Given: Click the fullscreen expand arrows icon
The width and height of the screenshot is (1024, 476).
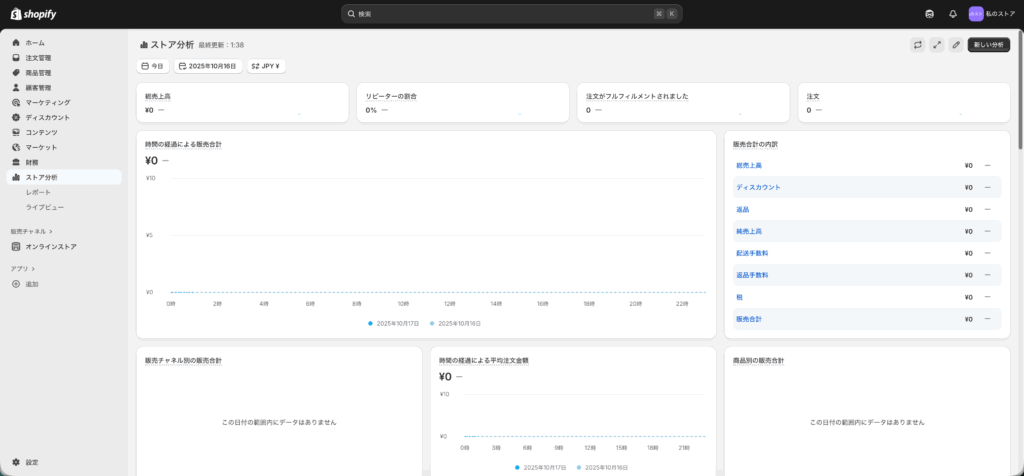Looking at the screenshot, I should tap(937, 45).
